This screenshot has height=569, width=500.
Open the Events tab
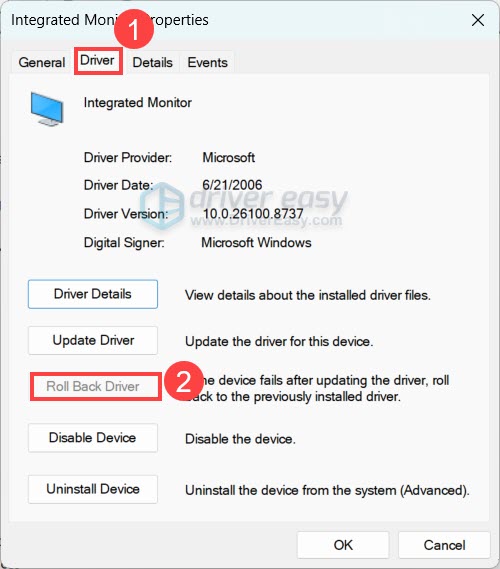(208, 62)
